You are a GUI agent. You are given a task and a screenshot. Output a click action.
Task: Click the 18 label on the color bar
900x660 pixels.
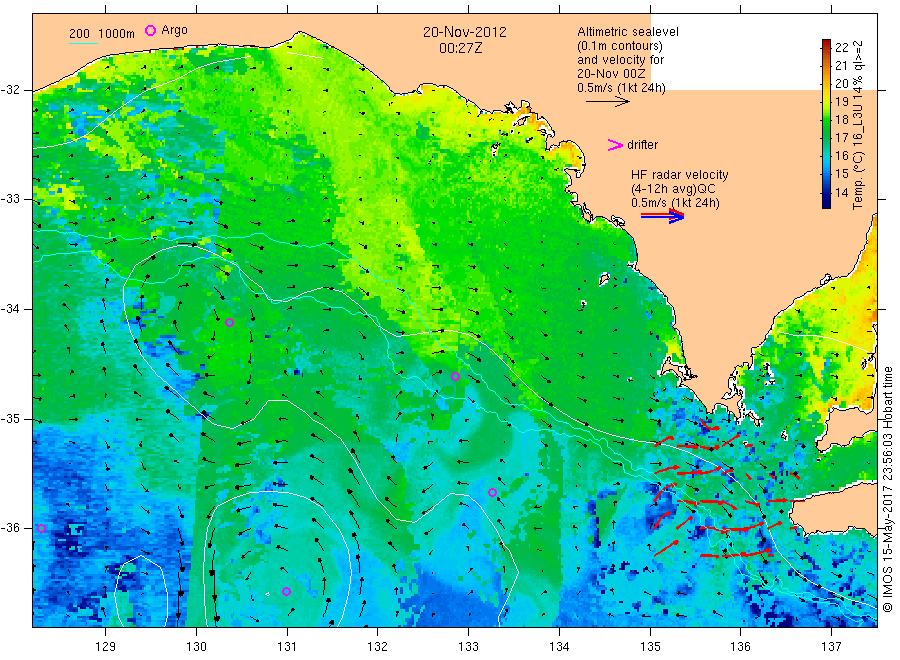(x=841, y=120)
